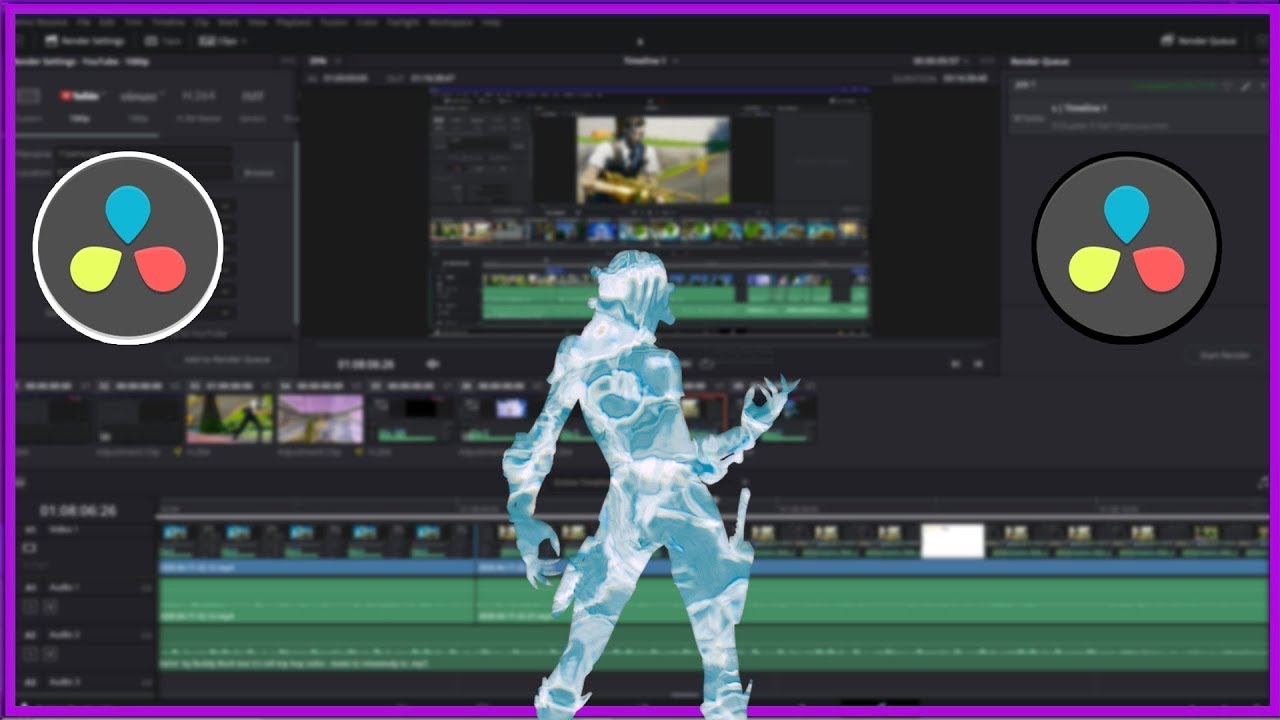
Task: Select the H.264 render preset
Action: click(197, 96)
